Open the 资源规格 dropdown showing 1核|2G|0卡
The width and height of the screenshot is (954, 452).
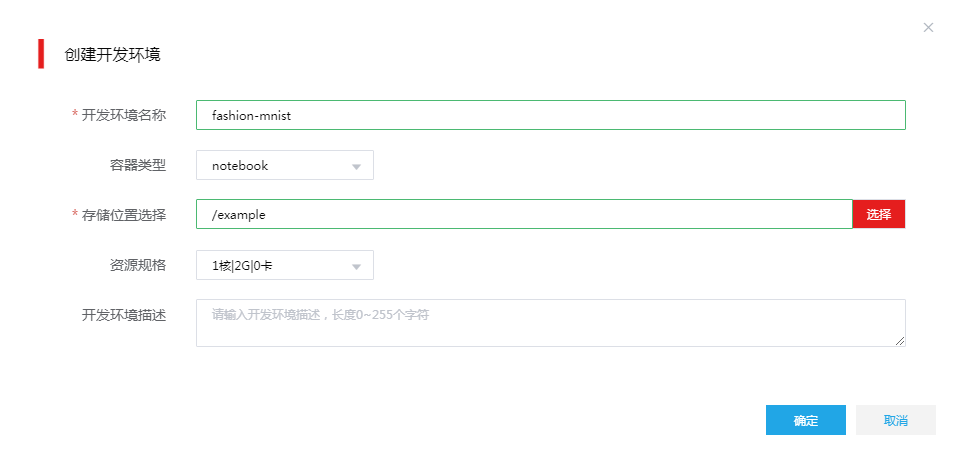pos(285,265)
